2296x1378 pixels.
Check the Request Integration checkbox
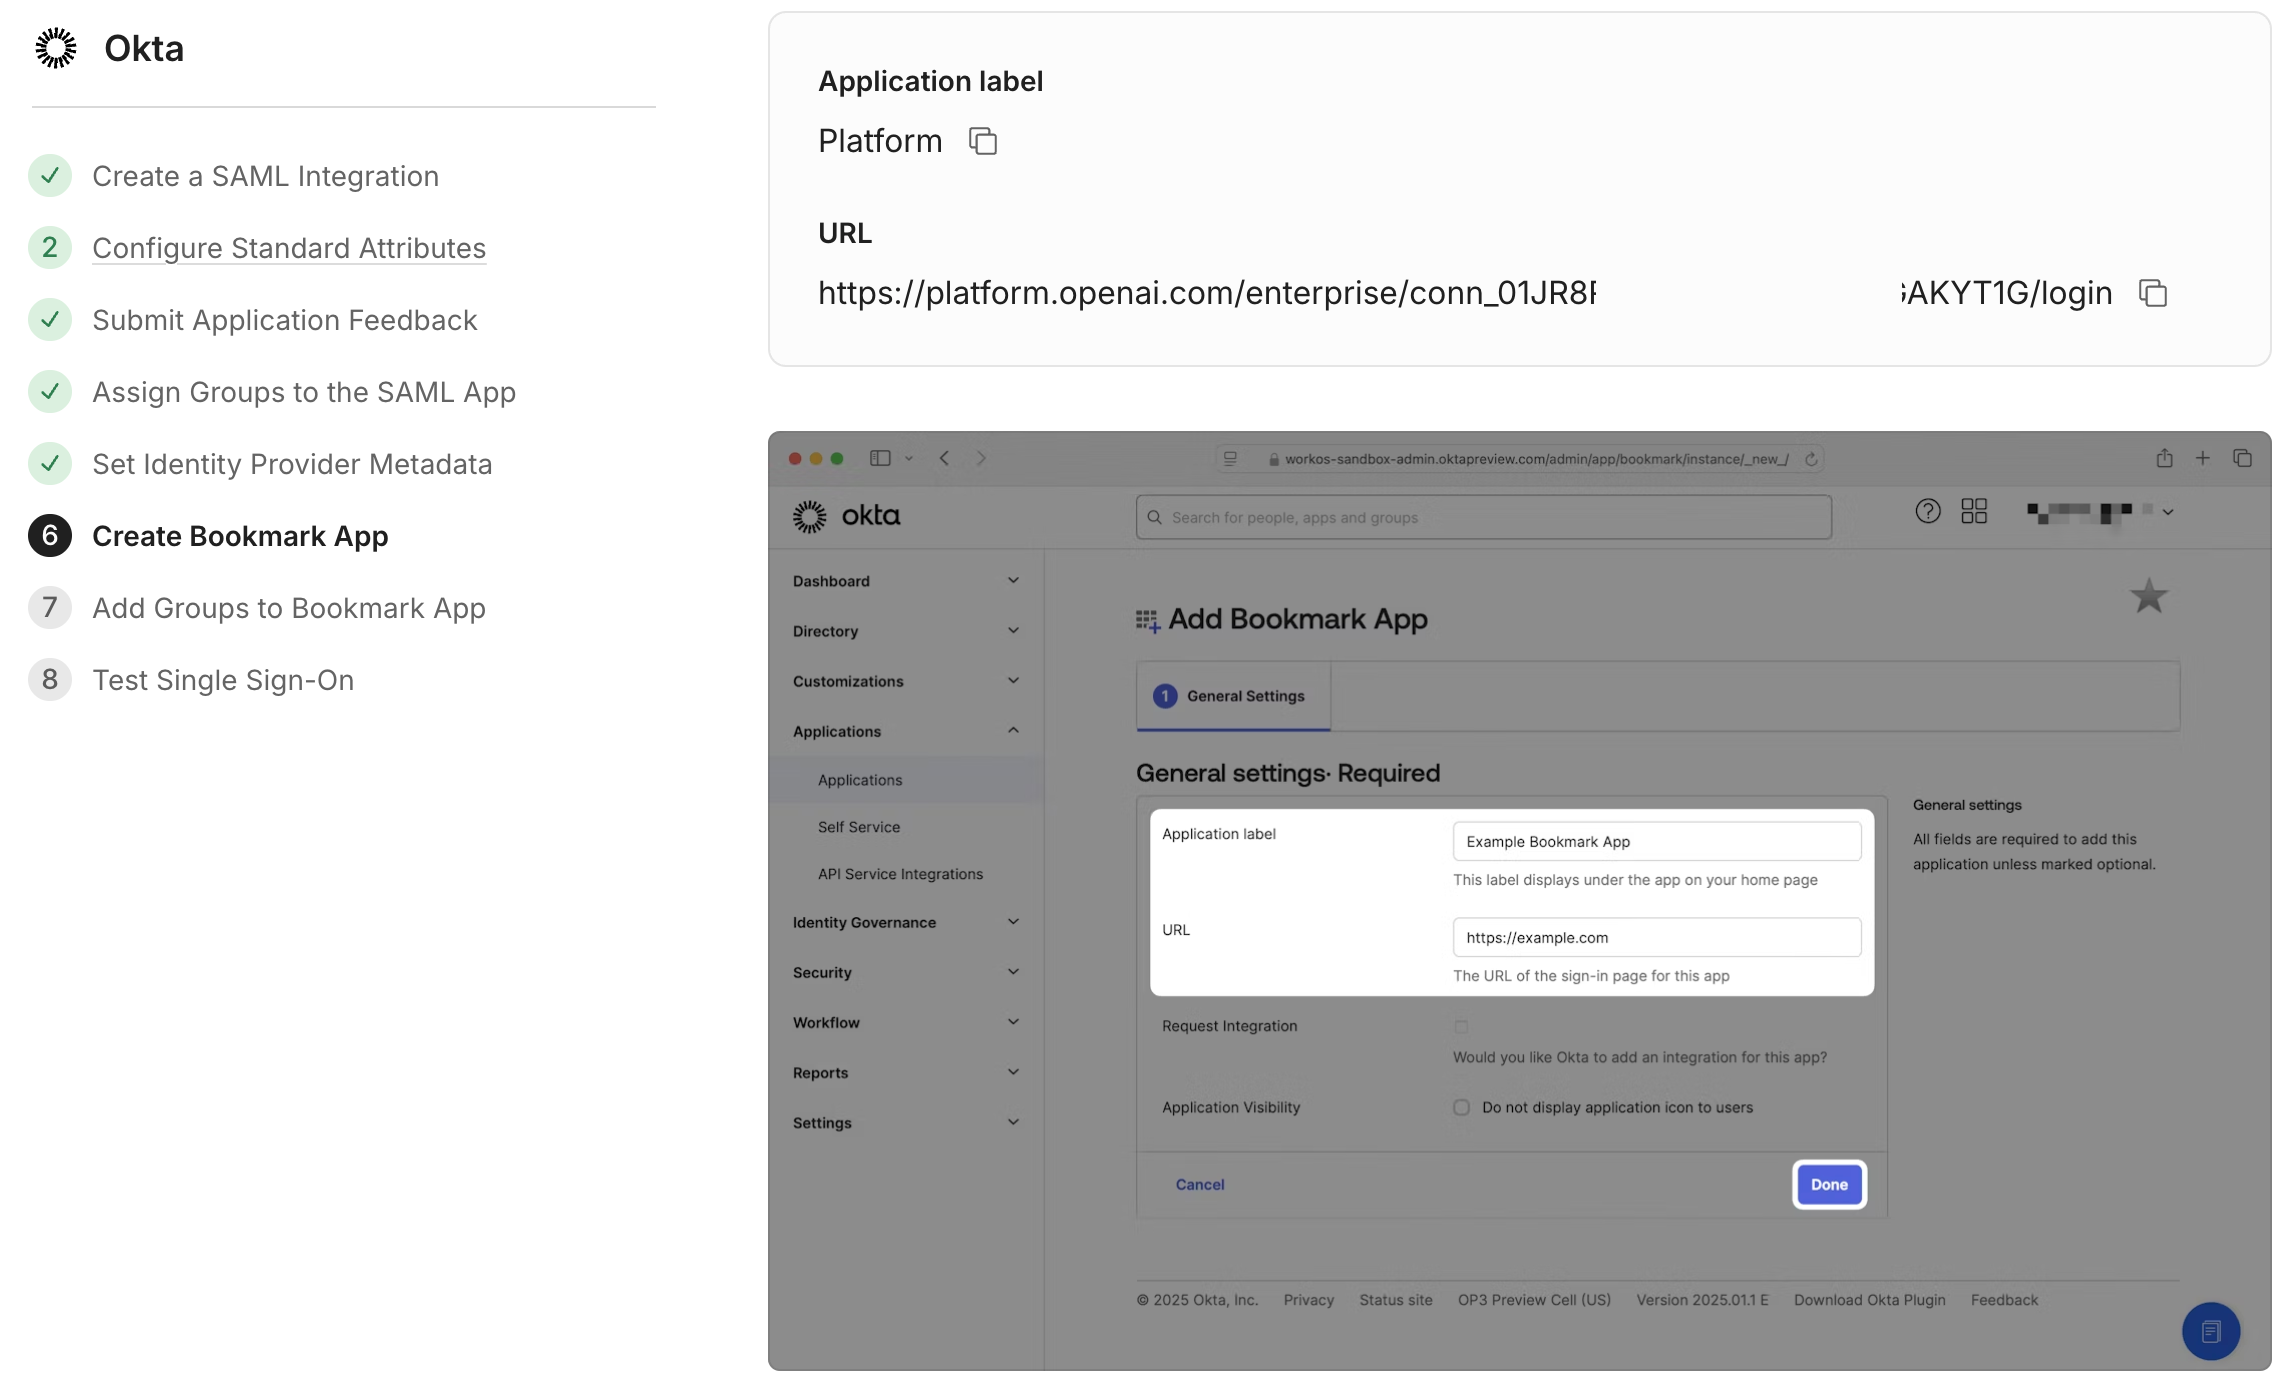tap(1461, 1026)
